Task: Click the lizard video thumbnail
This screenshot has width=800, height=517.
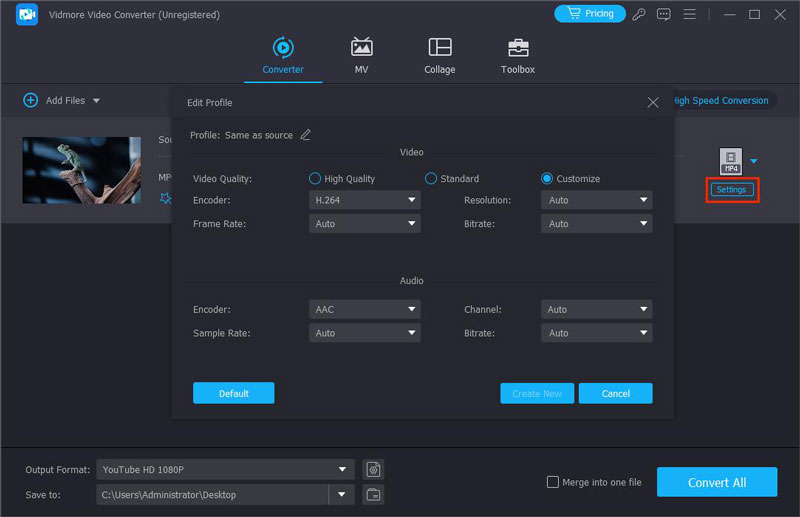Action: pyautogui.click(x=82, y=170)
